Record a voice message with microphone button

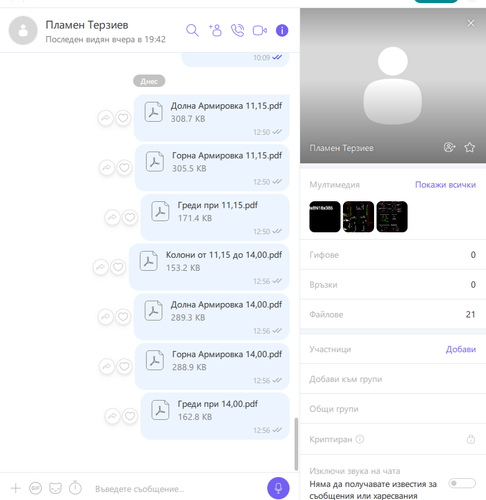pyautogui.click(x=278, y=488)
